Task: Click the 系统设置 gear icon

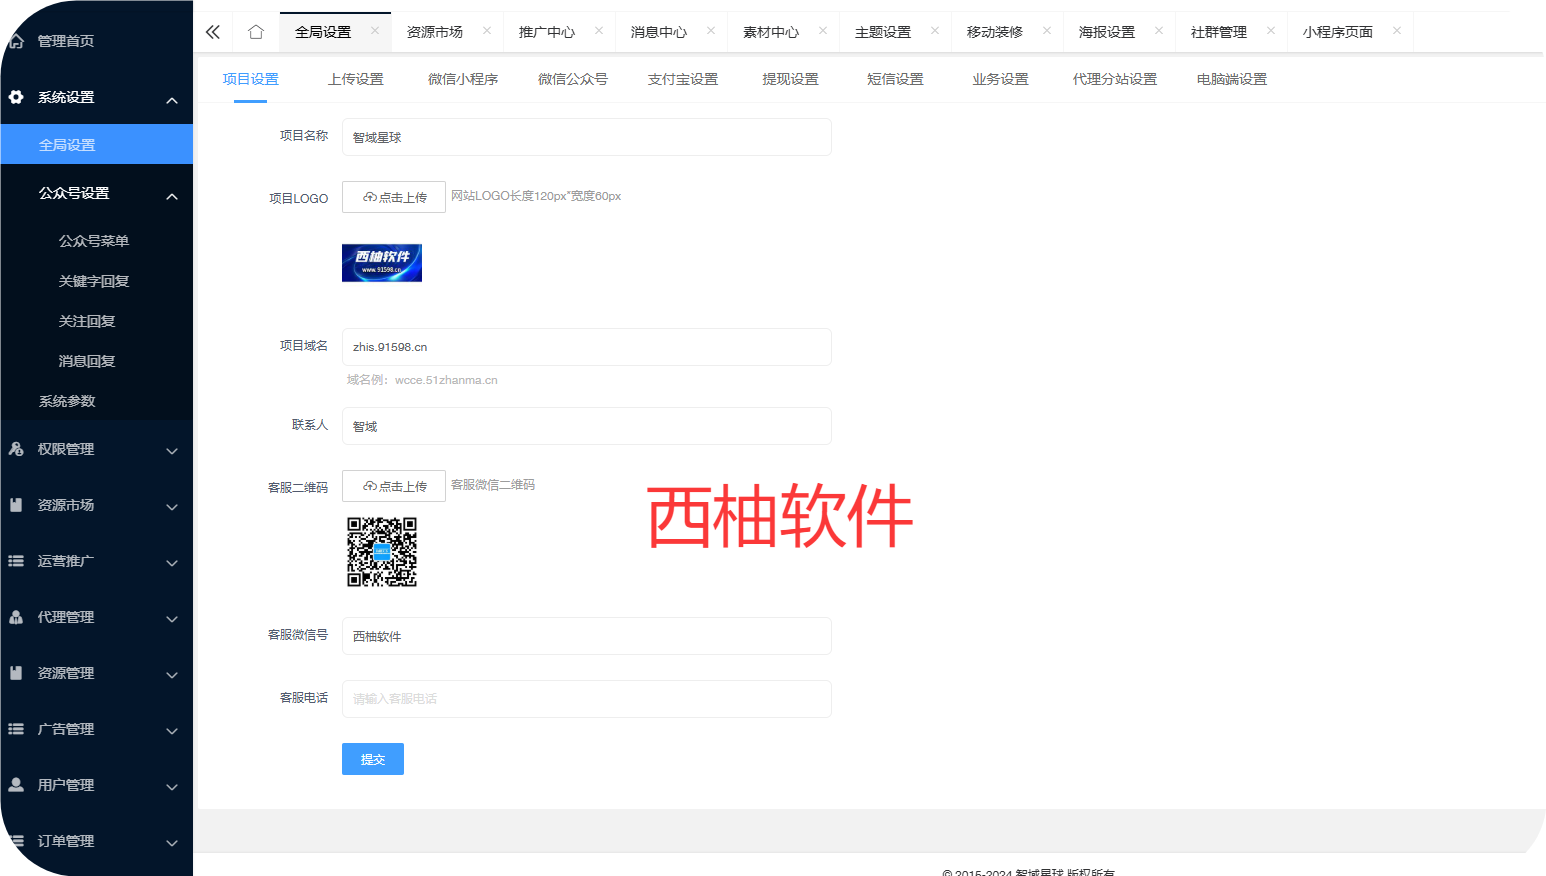Action: point(16,97)
